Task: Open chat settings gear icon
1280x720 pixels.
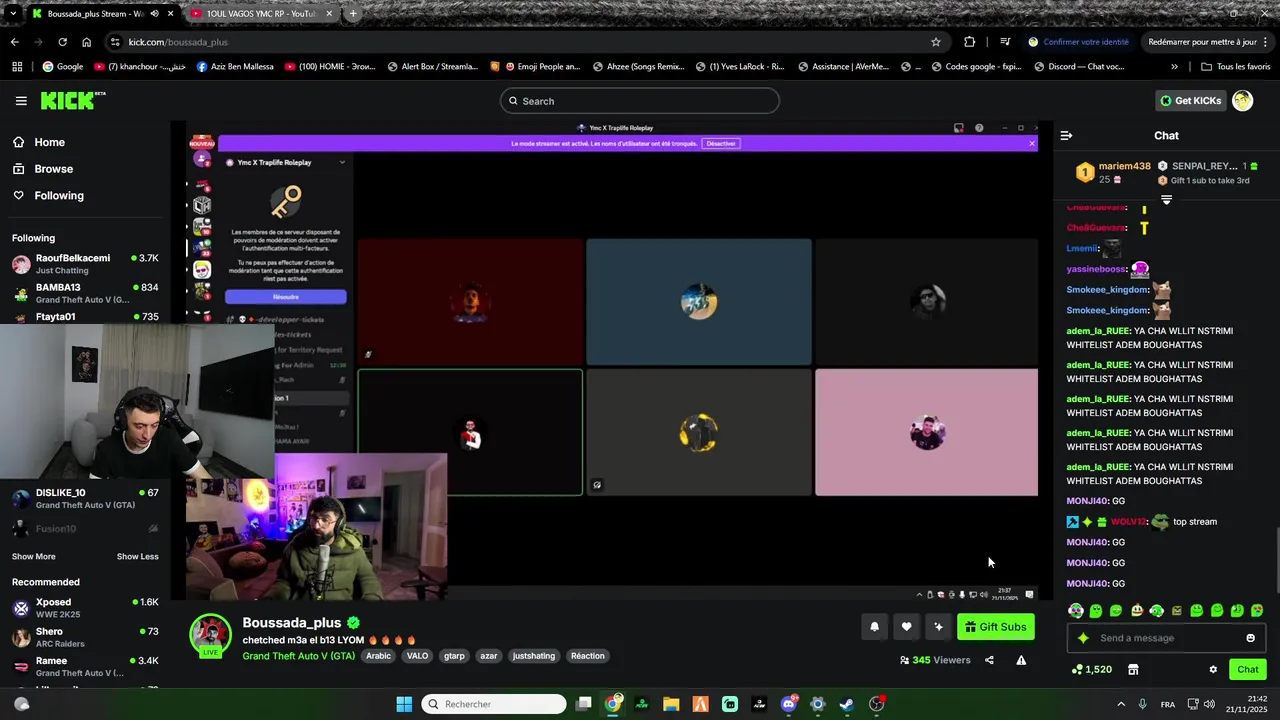Action: [x=1213, y=669]
